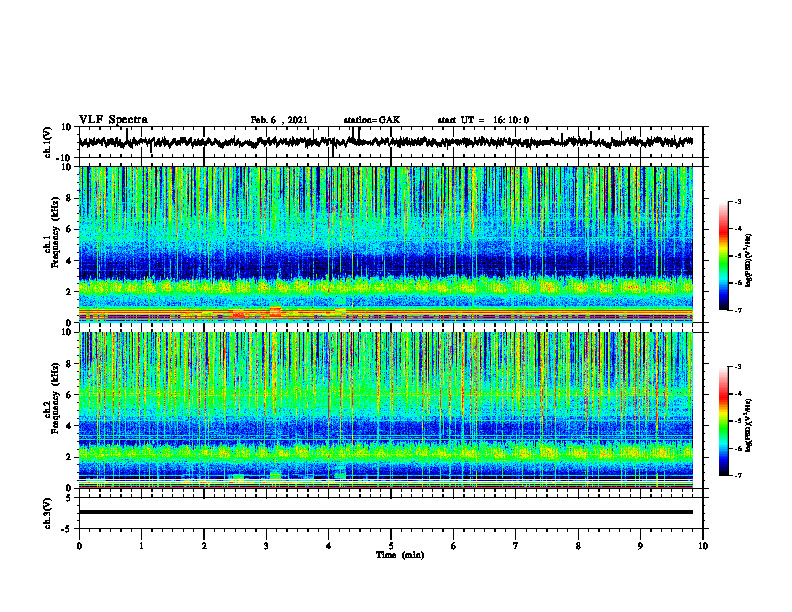This screenshot has height=612, width=792.
Task: Click time axis tick label "5" under "Time (min)"
Action: click(x=391, y=546)
